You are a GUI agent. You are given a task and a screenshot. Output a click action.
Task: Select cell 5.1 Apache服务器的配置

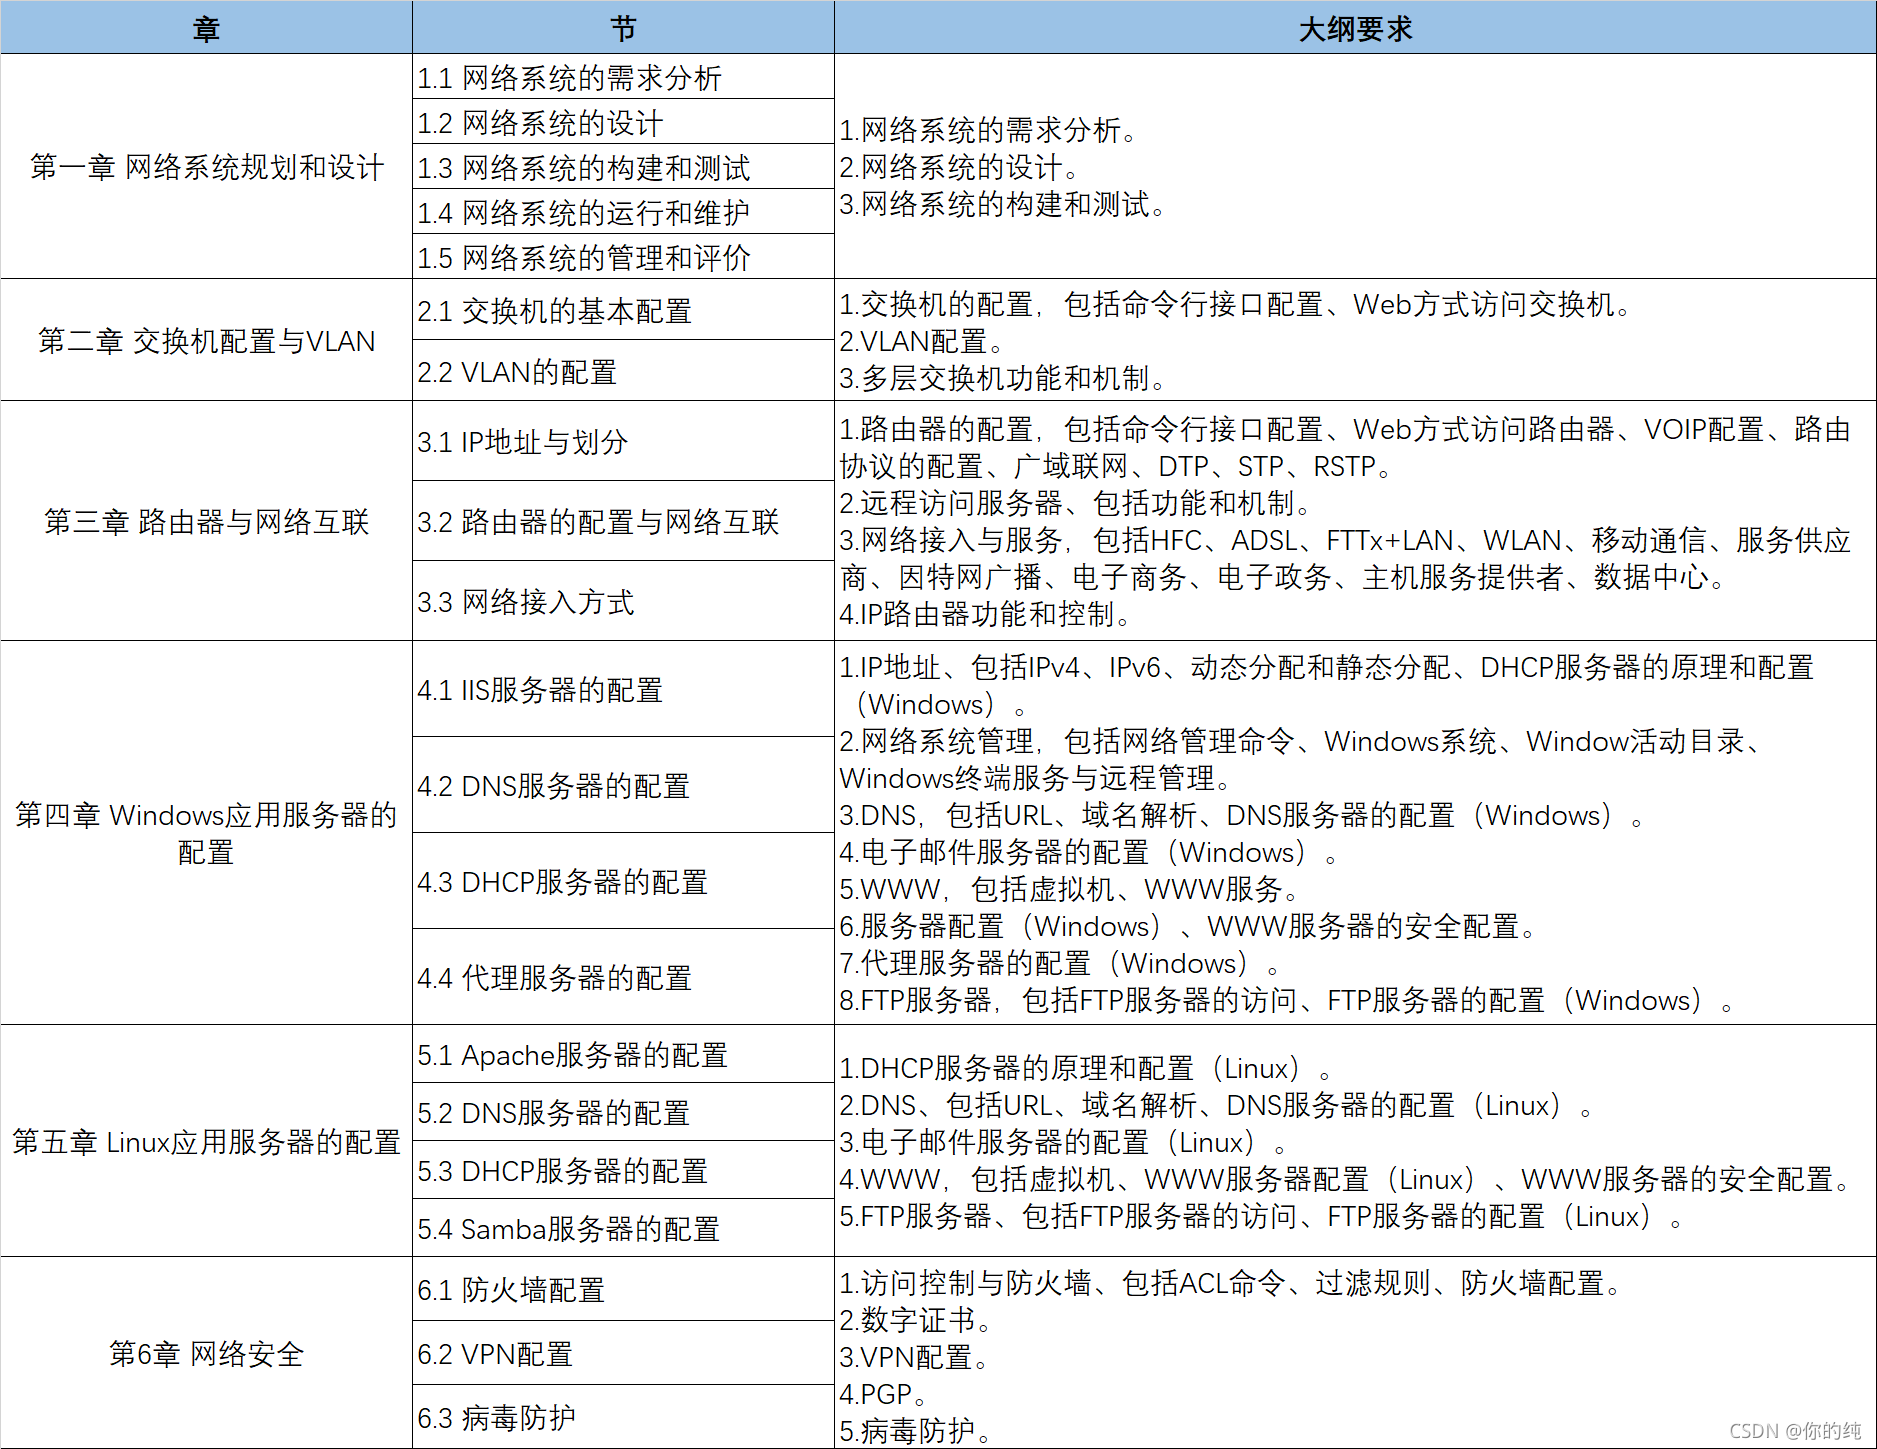[623, 1054]
